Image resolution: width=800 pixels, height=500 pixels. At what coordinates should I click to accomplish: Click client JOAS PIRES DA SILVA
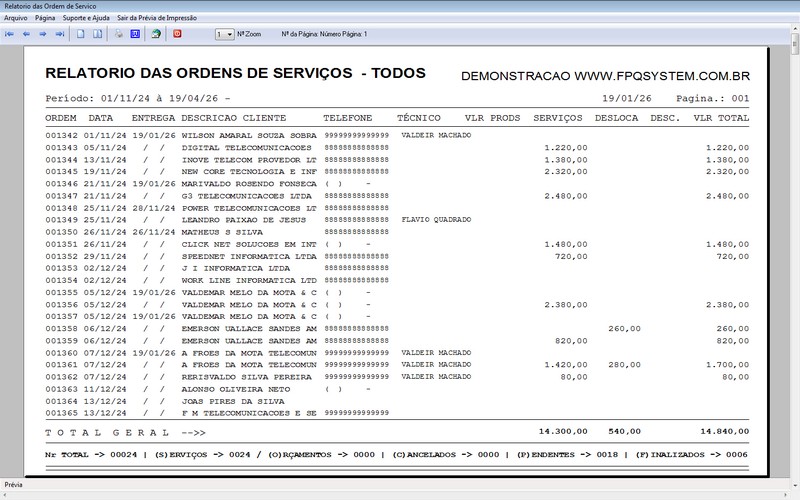(x=233, y=402)
